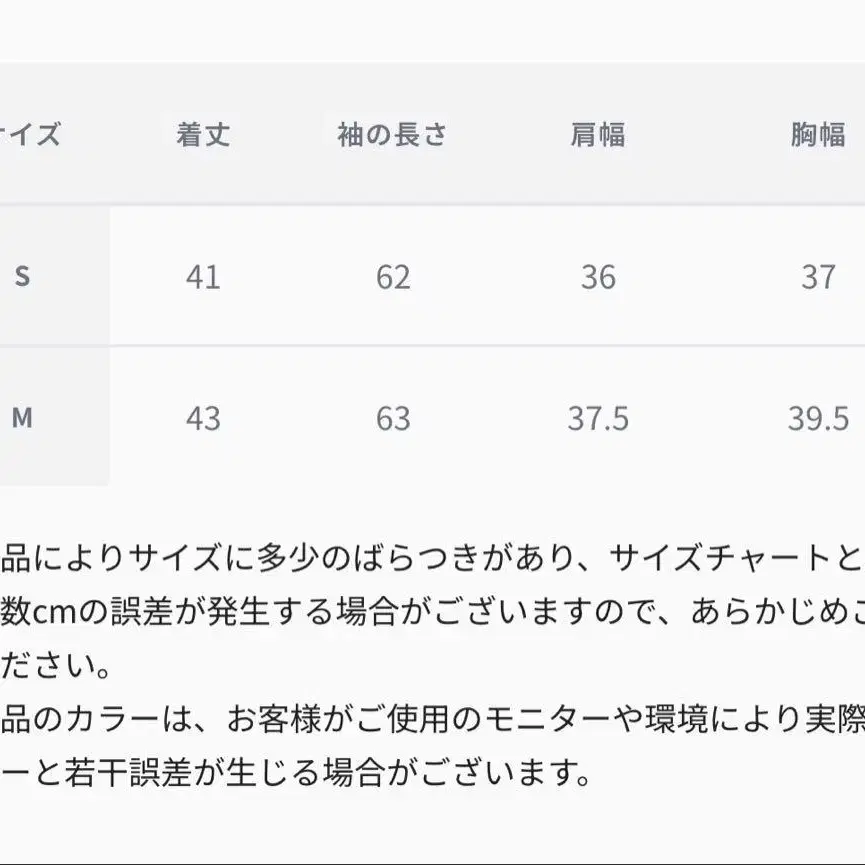Click the shoulder width value 37.5

click(598, 418)
